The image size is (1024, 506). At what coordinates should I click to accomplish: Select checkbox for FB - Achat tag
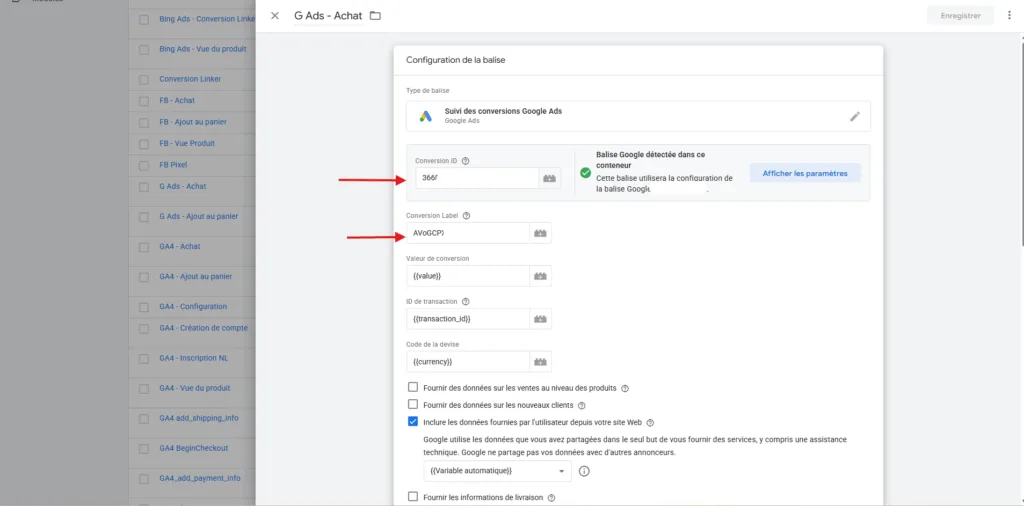coord(144,101)
